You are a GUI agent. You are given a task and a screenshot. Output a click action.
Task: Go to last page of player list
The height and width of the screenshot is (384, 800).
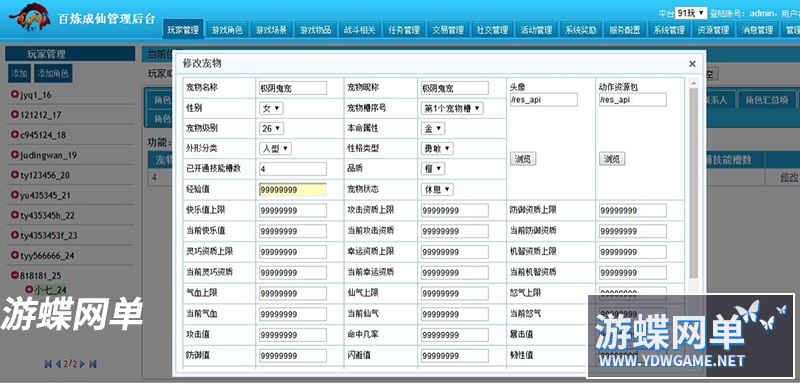93,364
